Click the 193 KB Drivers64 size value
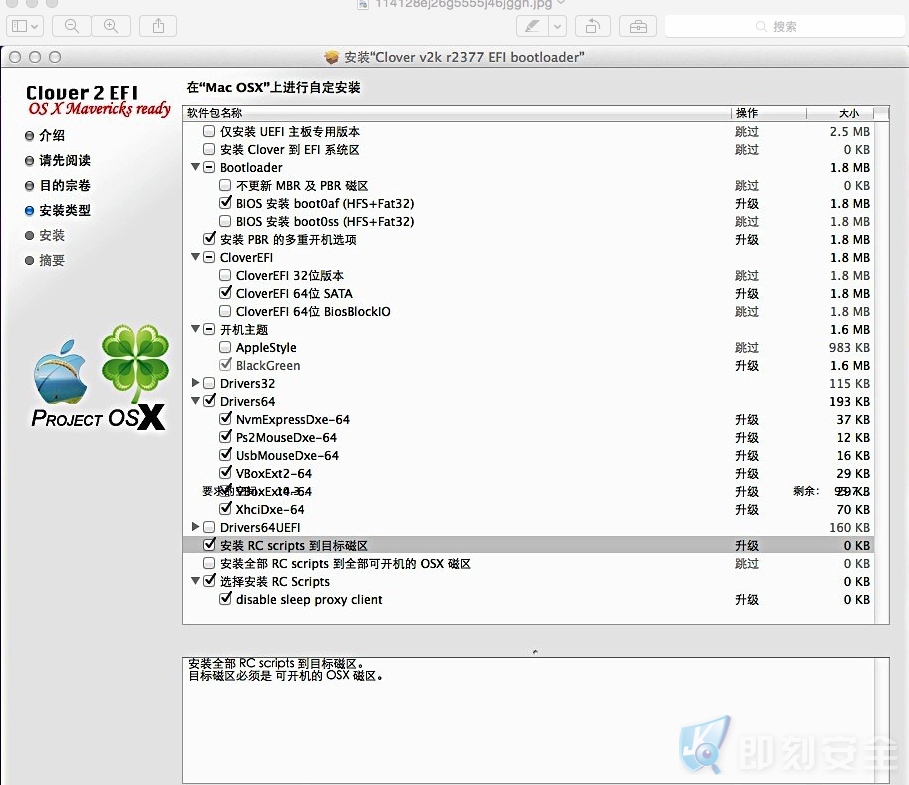 click(849, 401)
